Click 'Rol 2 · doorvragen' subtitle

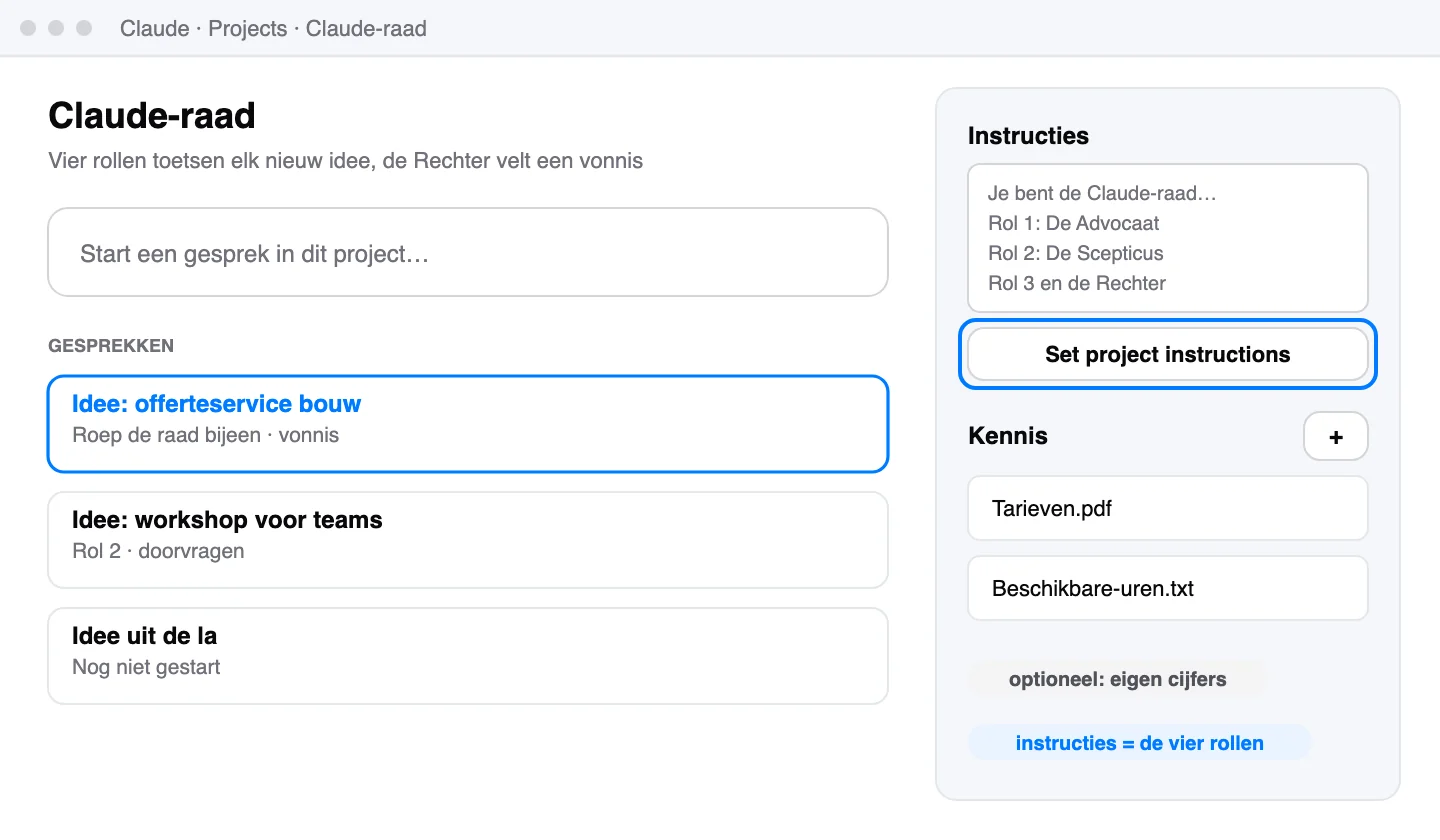click(x=158, y=551)
